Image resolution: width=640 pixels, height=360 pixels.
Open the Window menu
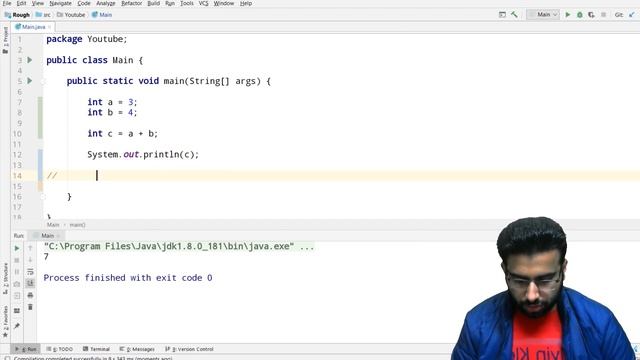click(x=224, y=3)
